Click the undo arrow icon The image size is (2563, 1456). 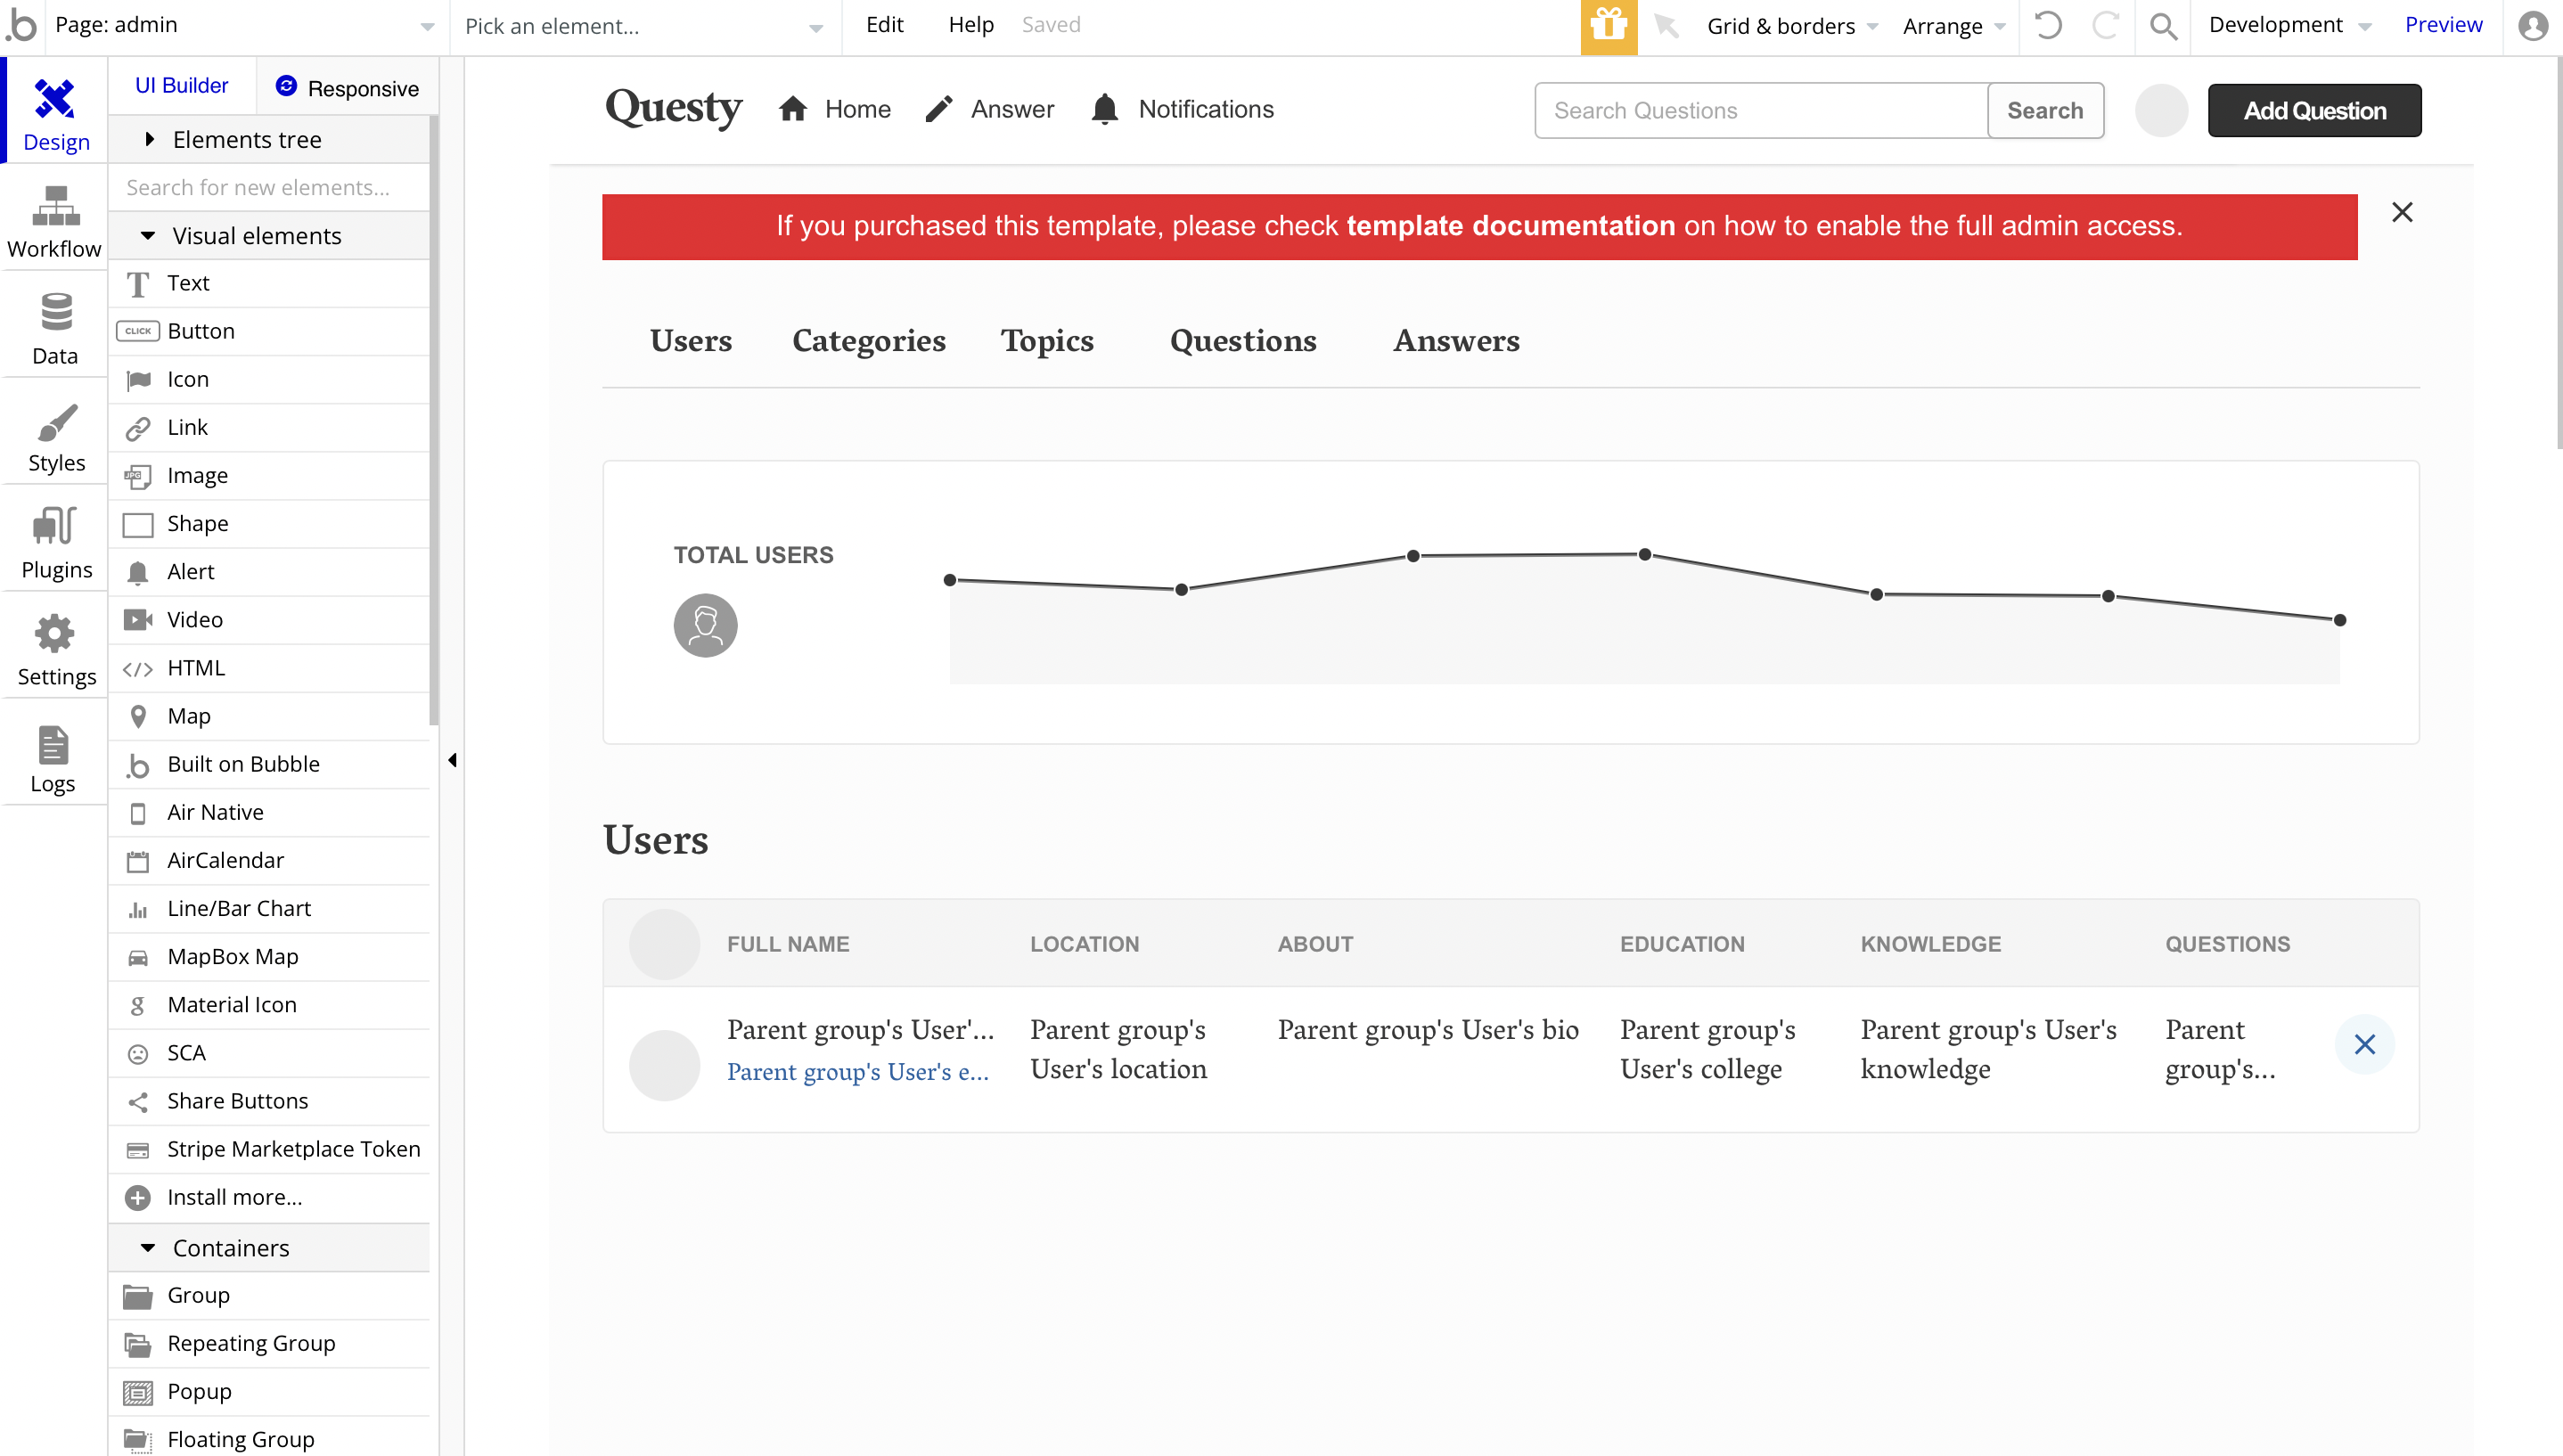click(2047, 26)
